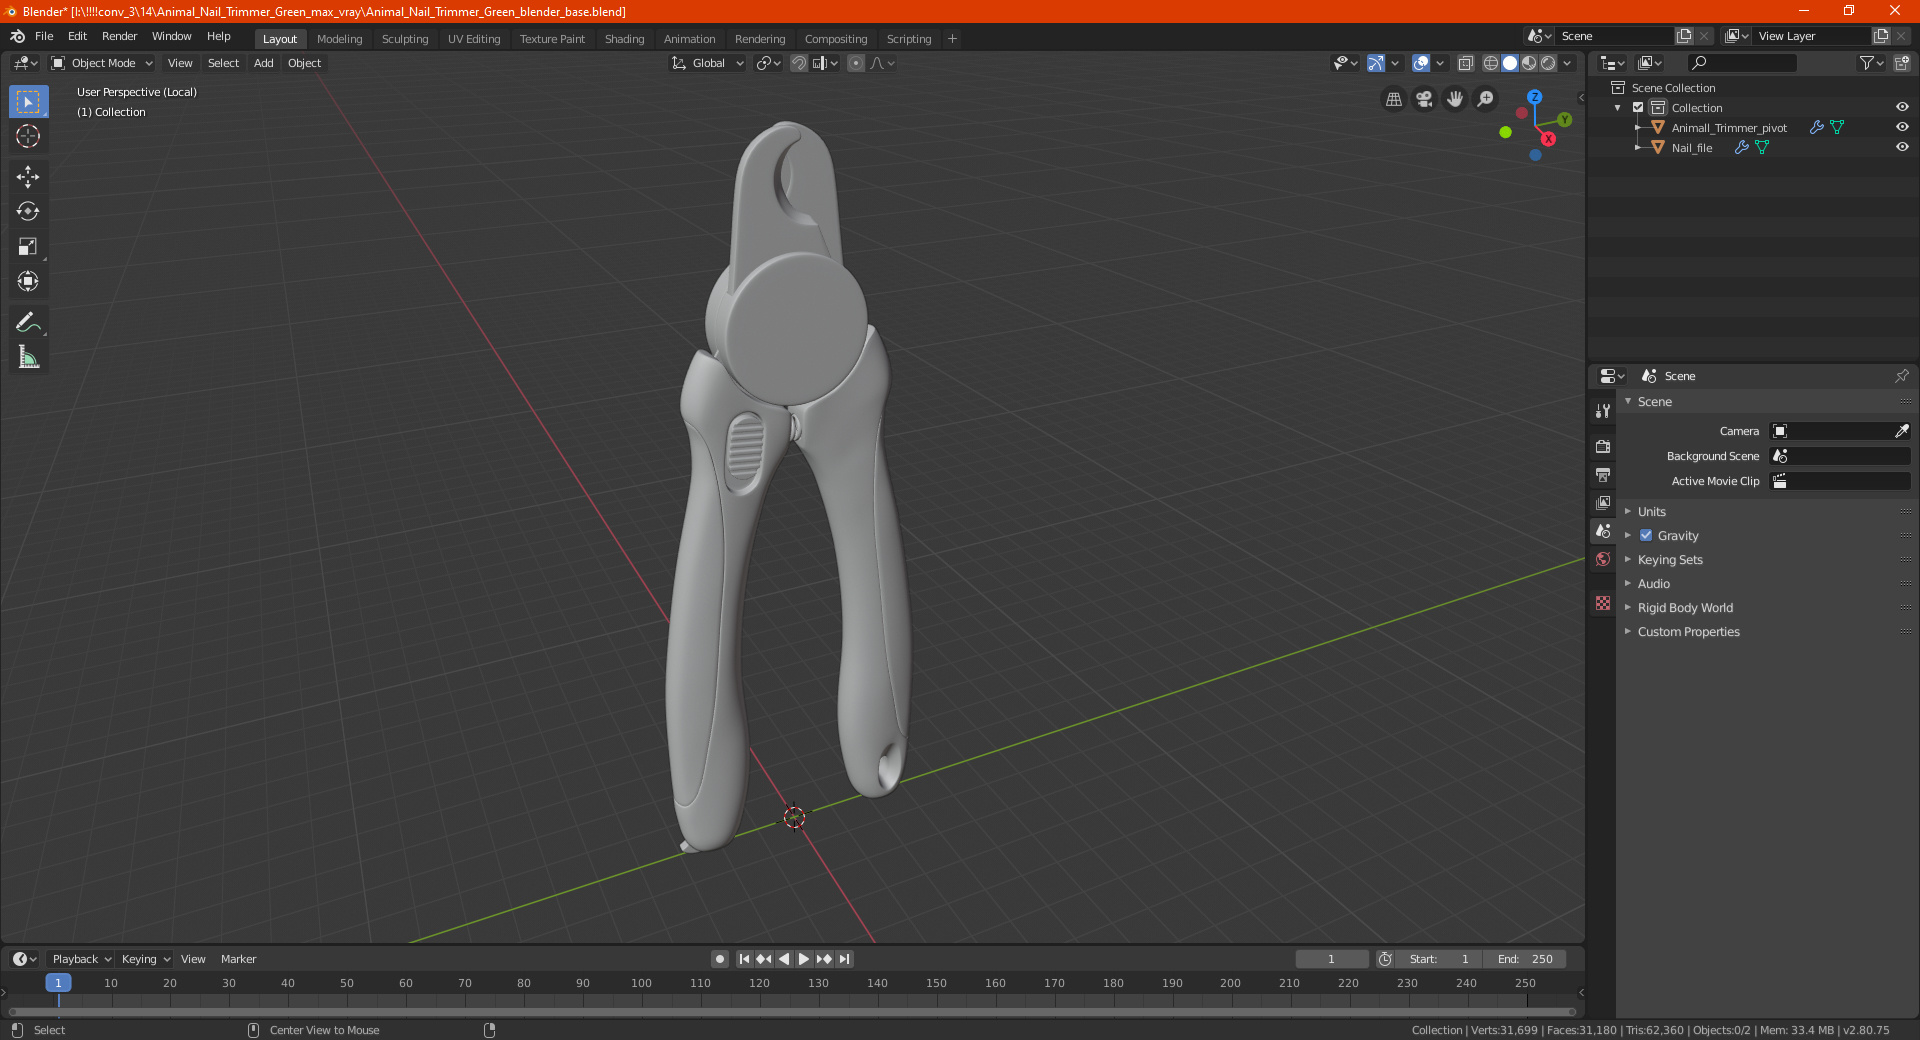Image resolution: width=1920 pixels, height=1040 pixels.
Task: Open the shading options dropdown arrow
Action: (x=1567, y=63)
